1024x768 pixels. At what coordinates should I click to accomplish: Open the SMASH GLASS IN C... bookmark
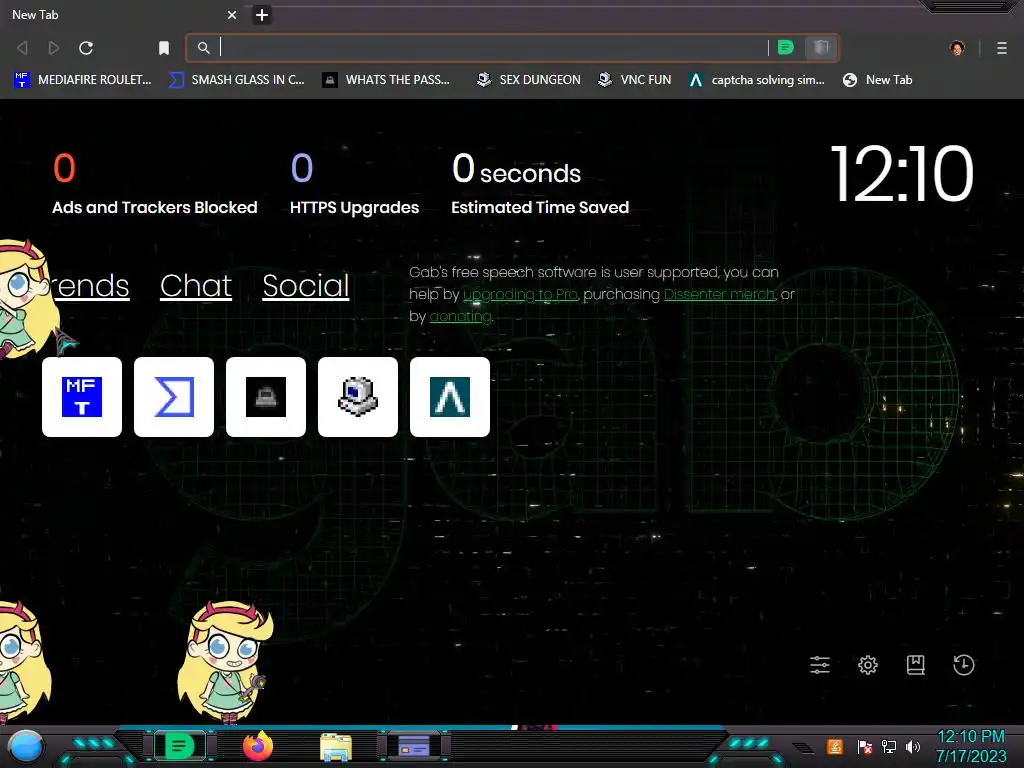(x=237, y=80)
